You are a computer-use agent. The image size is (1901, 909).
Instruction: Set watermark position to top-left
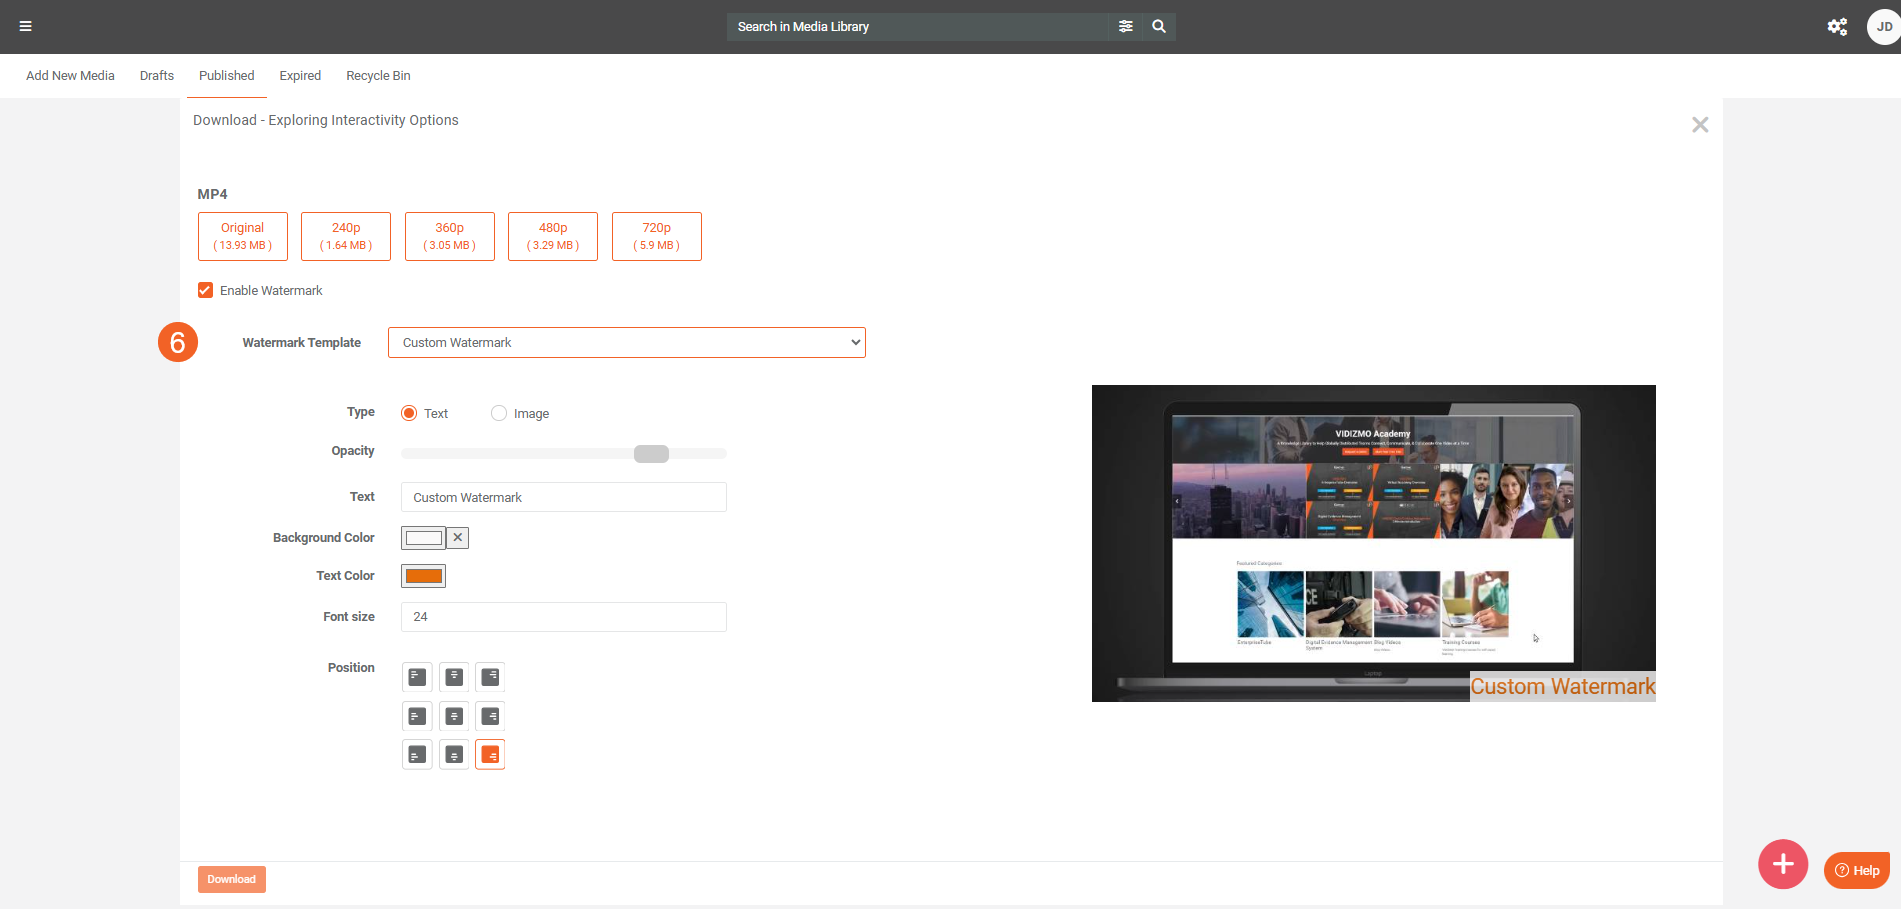tap(417, 677)
